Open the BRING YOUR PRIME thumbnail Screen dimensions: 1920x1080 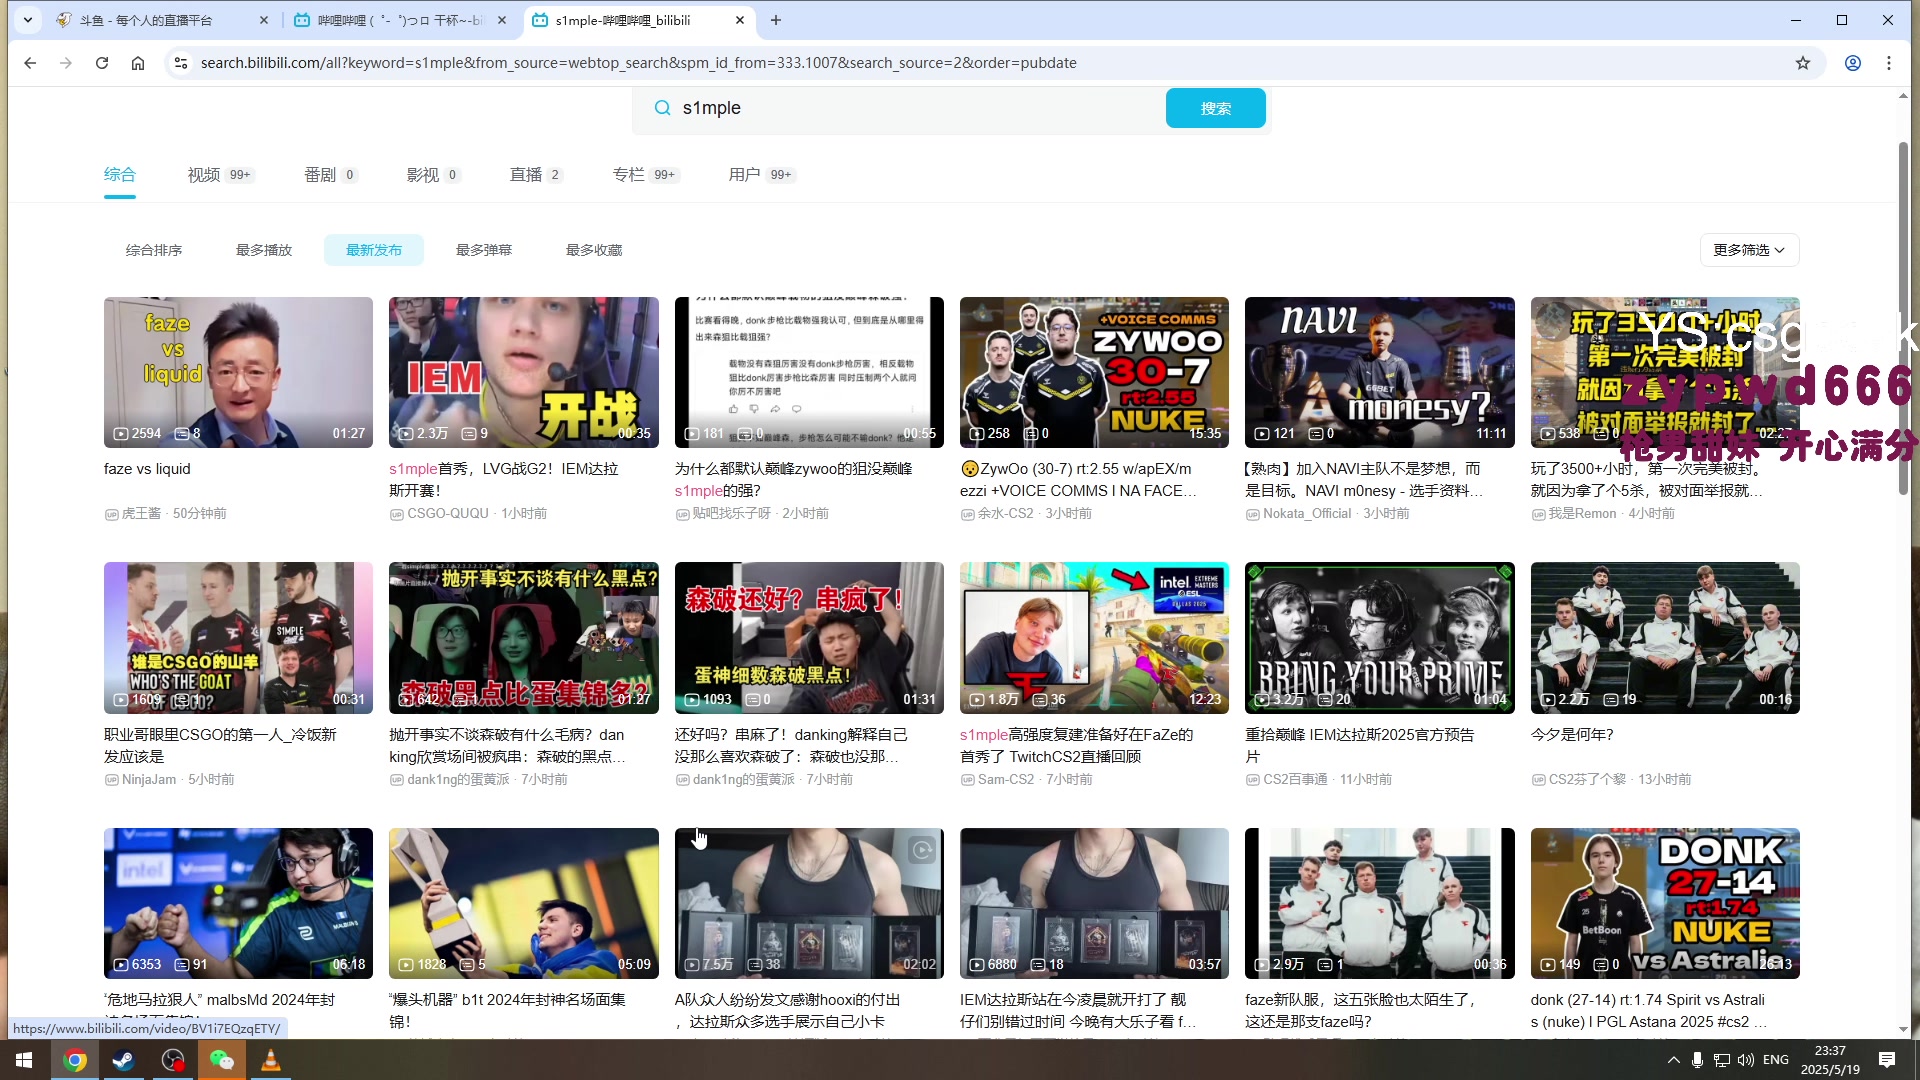tap(1379, 638)
